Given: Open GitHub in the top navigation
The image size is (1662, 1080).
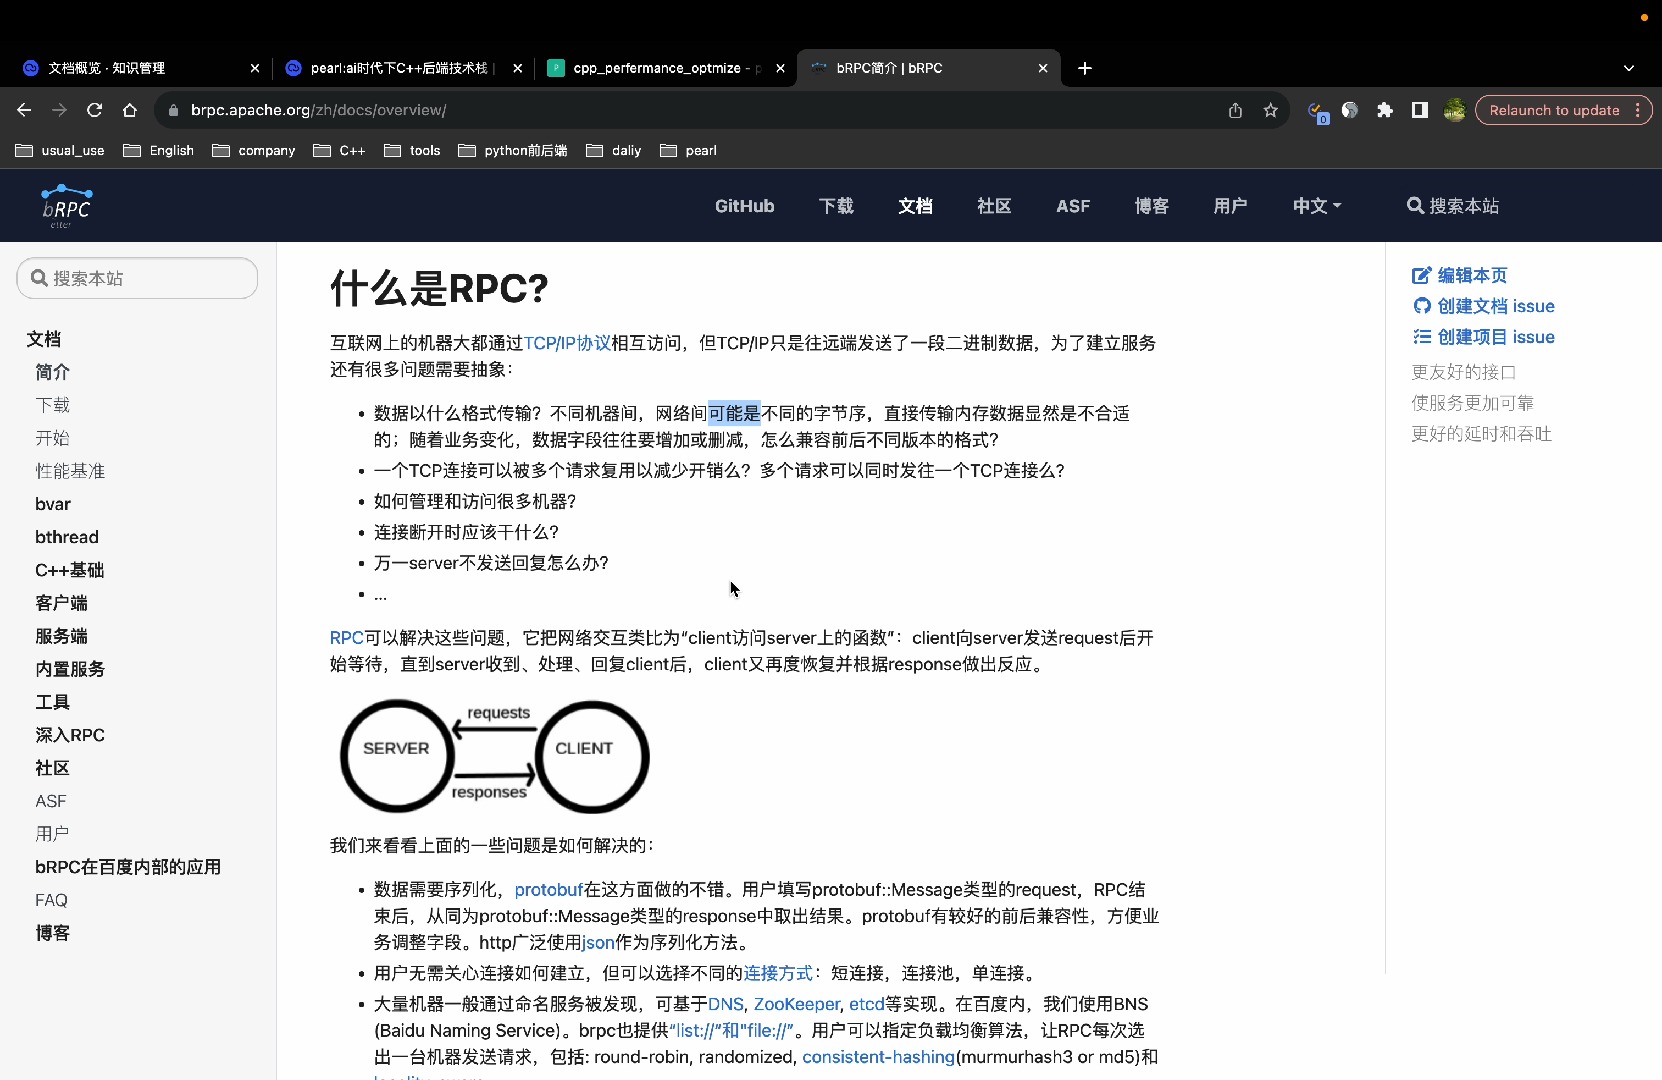Looking at the screenshot, I should coord(745,206).
